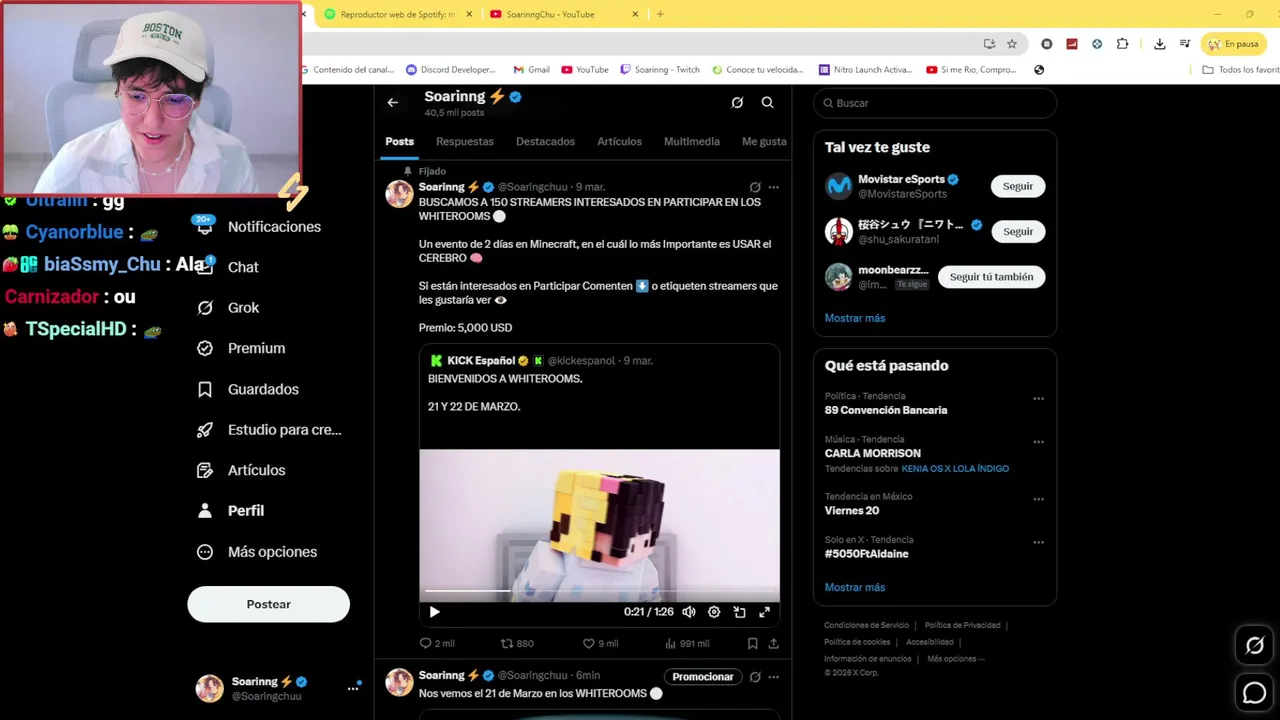Go back with profile header arrow
Viewport: 1280px width, 720px height.
click(393, 102)
